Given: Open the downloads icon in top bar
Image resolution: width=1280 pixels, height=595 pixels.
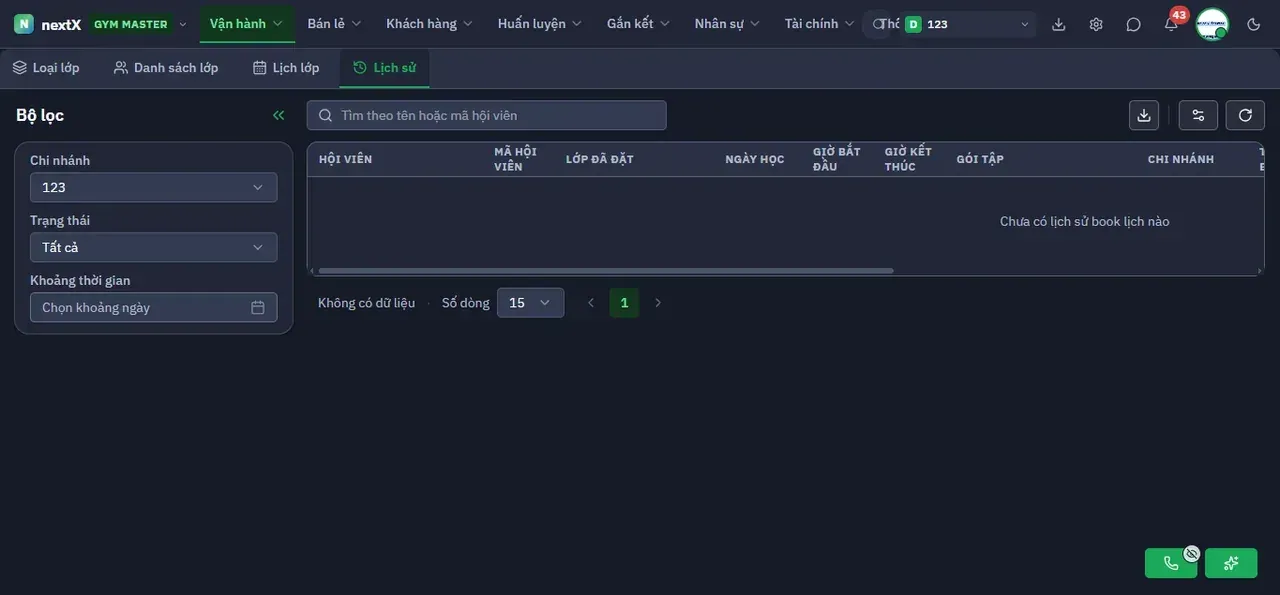Looking at the screenshot, I should tap(1059, 24).
